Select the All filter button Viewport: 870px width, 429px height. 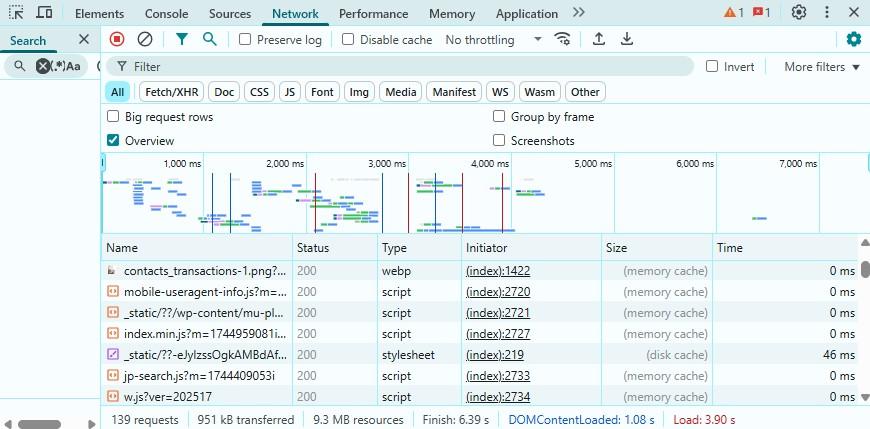(x=117, y=92)
